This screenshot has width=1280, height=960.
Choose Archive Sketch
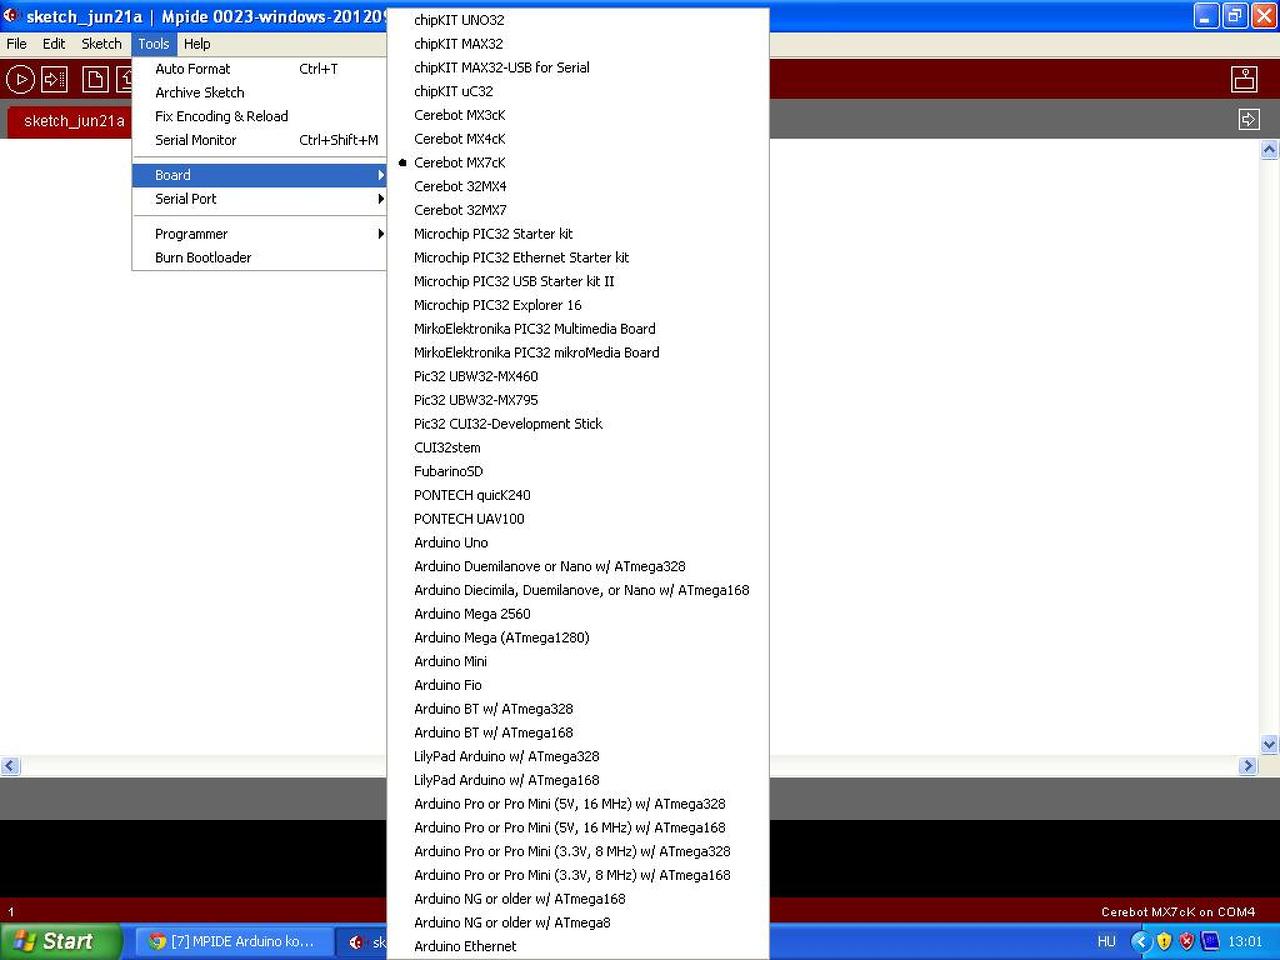tap(259, 92)
